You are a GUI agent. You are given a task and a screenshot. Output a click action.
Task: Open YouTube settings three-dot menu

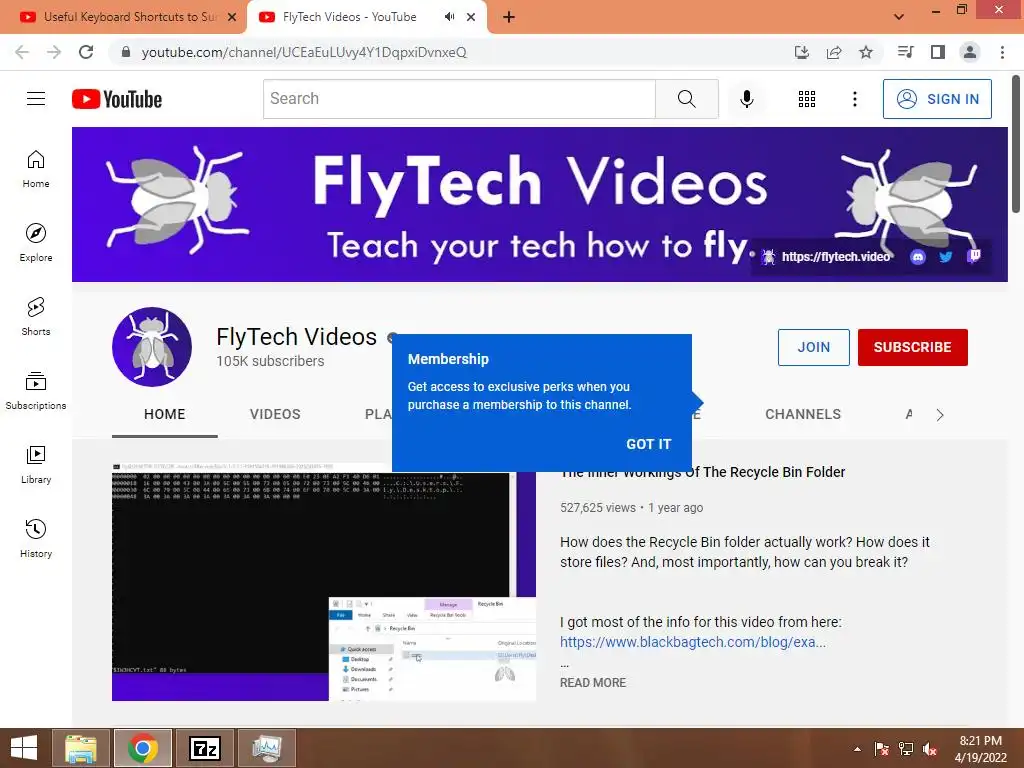(854, 99)
